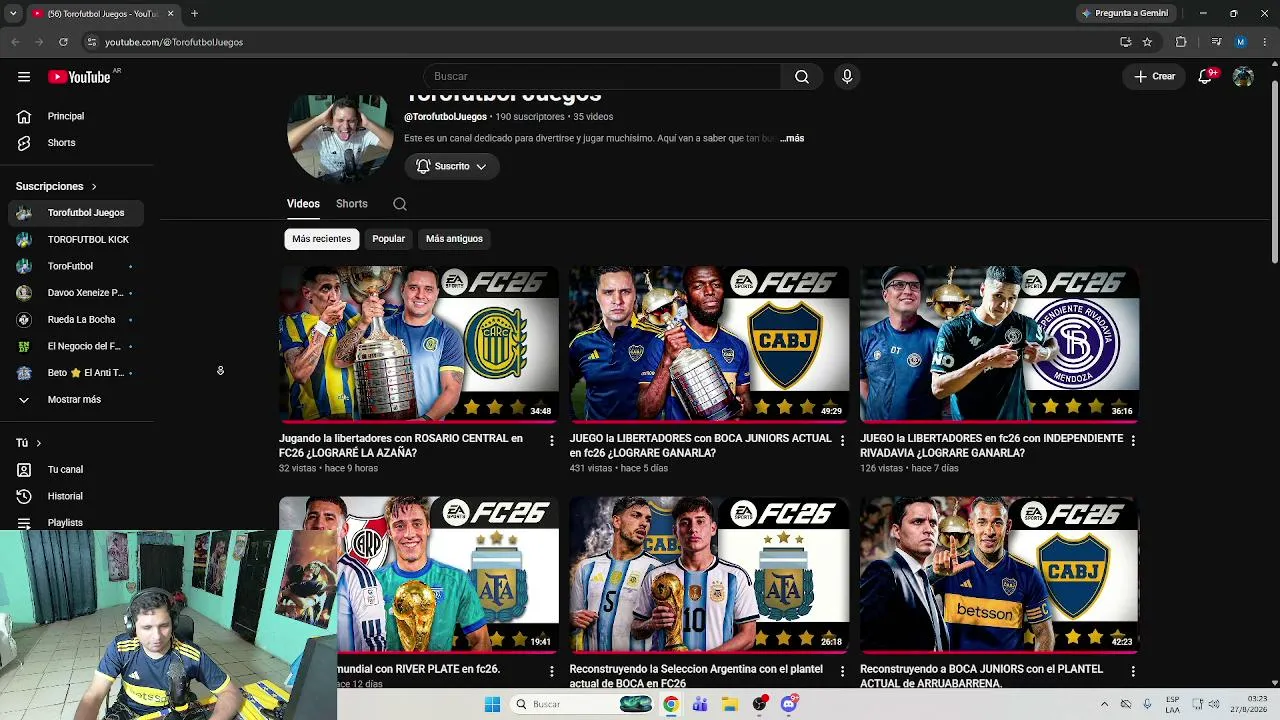Open options for PLANTEL ACTUAL de ARRUABARRENA video
This screenshot has height=720, width=1280.
[x=1133, y=672]
